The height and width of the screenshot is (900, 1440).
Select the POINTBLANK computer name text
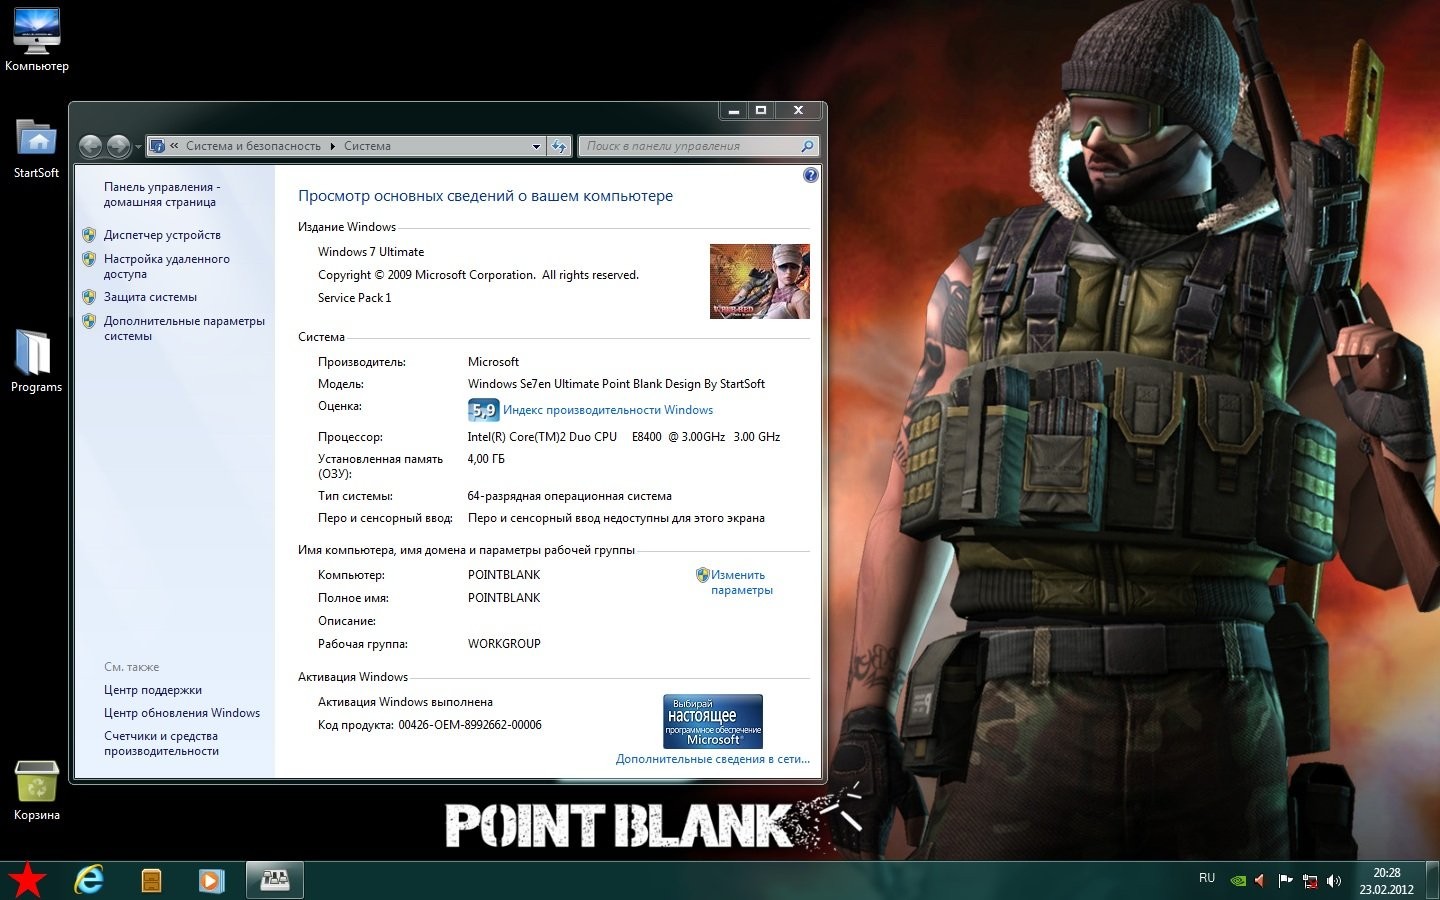click(504, 575)
